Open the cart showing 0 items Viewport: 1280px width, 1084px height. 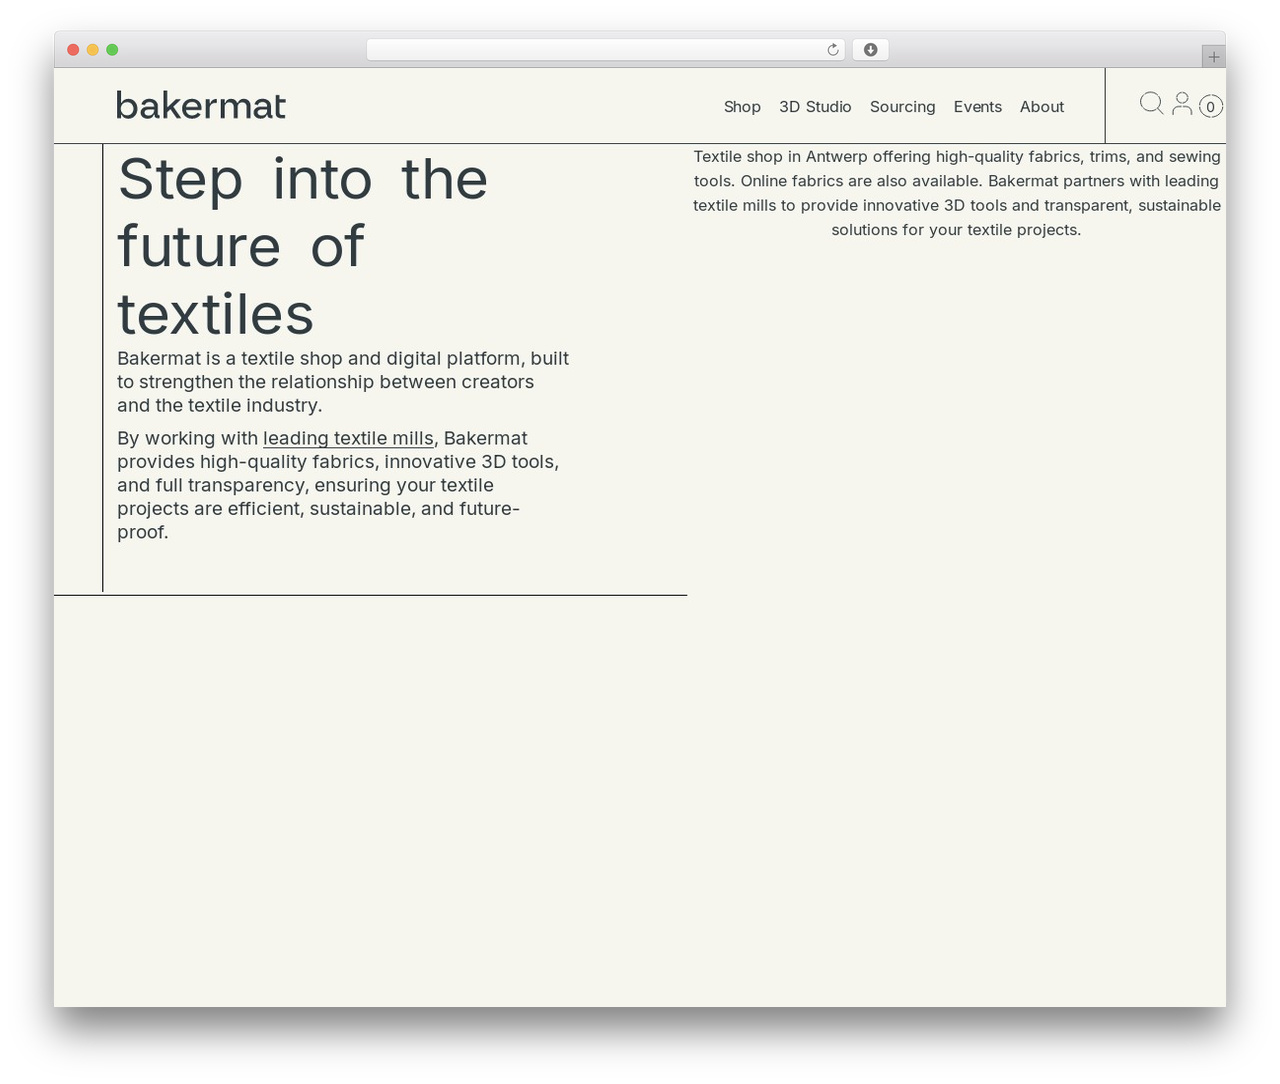click(x=1210, y=106)
